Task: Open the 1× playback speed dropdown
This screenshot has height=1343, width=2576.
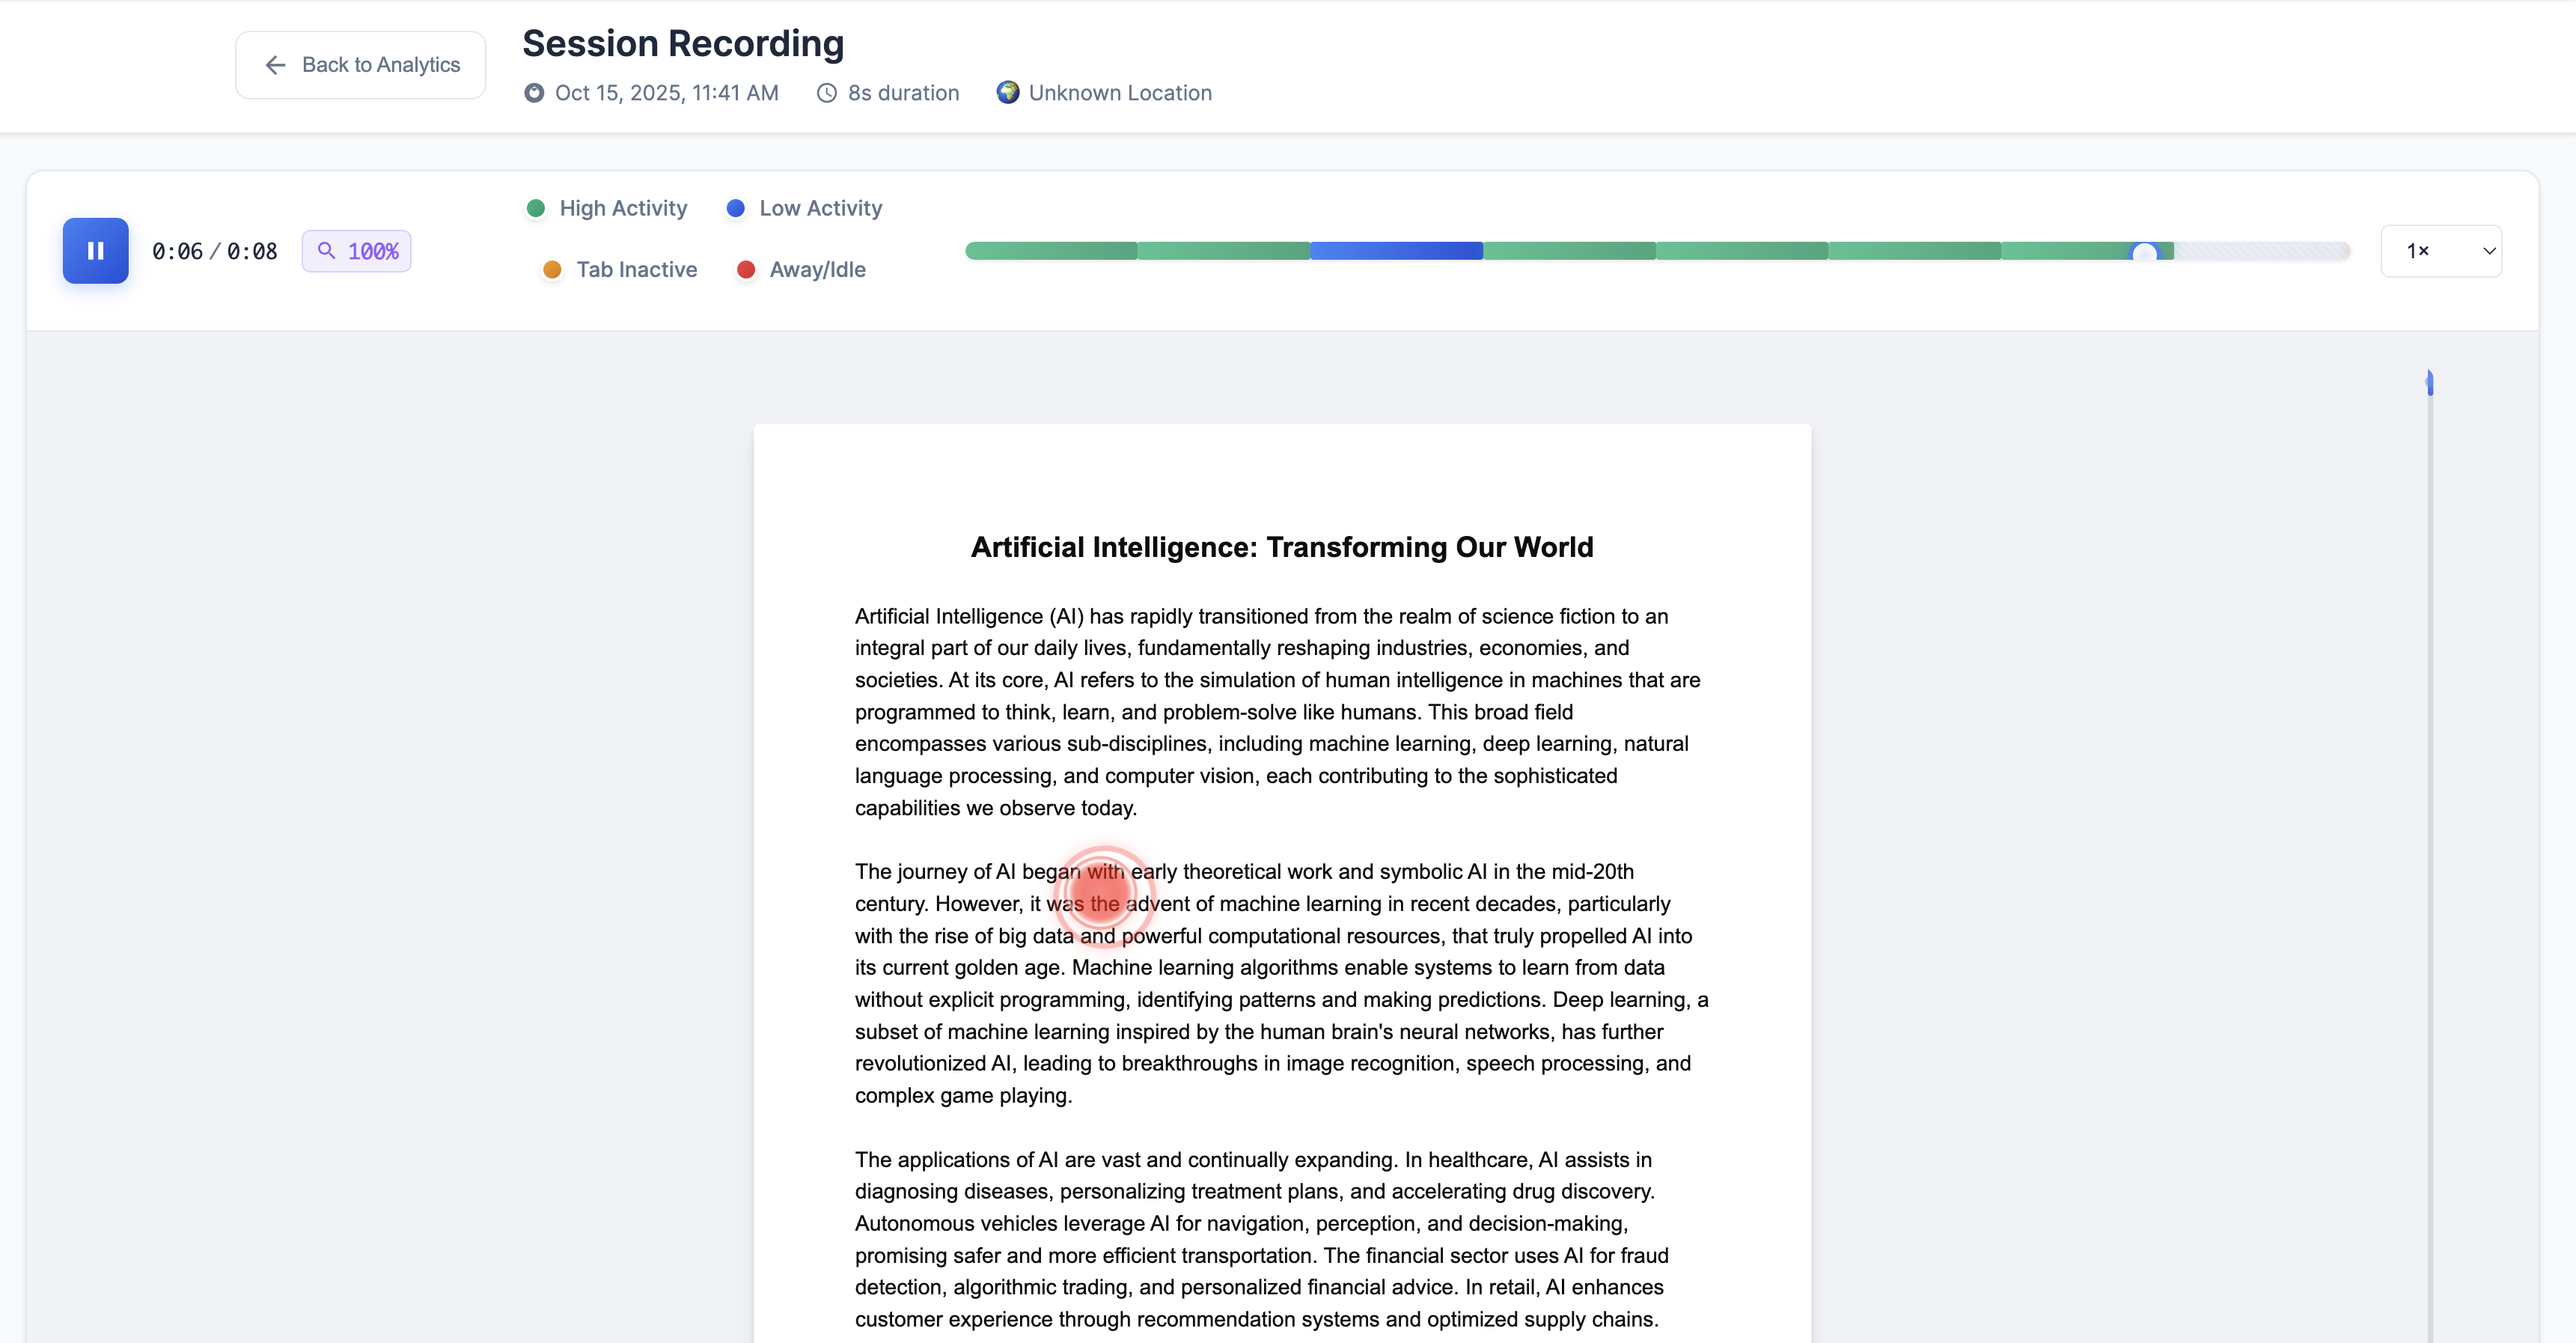Action: 2440,251
